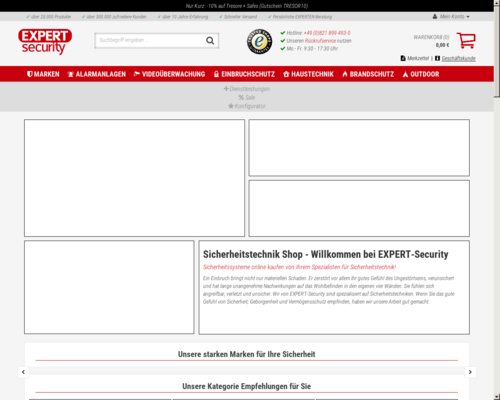The height and width of the screenshot is (400, 500).
Task: Click 'Schneller Versand' text
Action: pyautogui.click(x=240, y=17)
